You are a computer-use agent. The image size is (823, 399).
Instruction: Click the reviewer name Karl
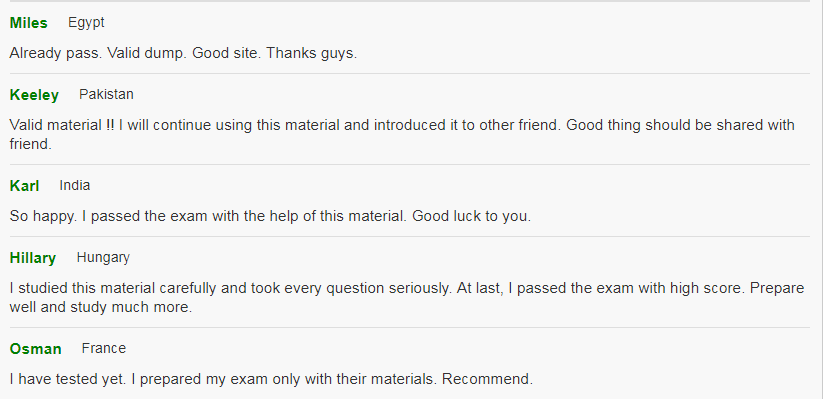pos(24,186)
